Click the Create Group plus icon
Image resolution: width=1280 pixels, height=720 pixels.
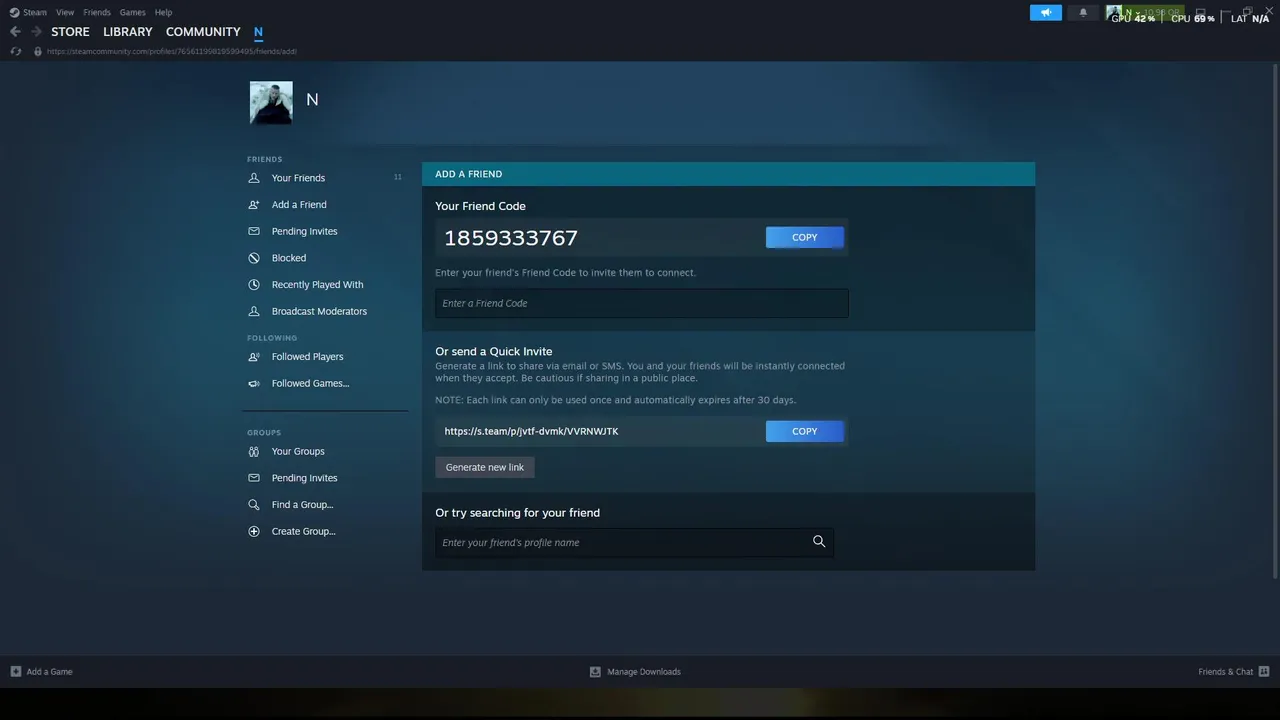254,532
